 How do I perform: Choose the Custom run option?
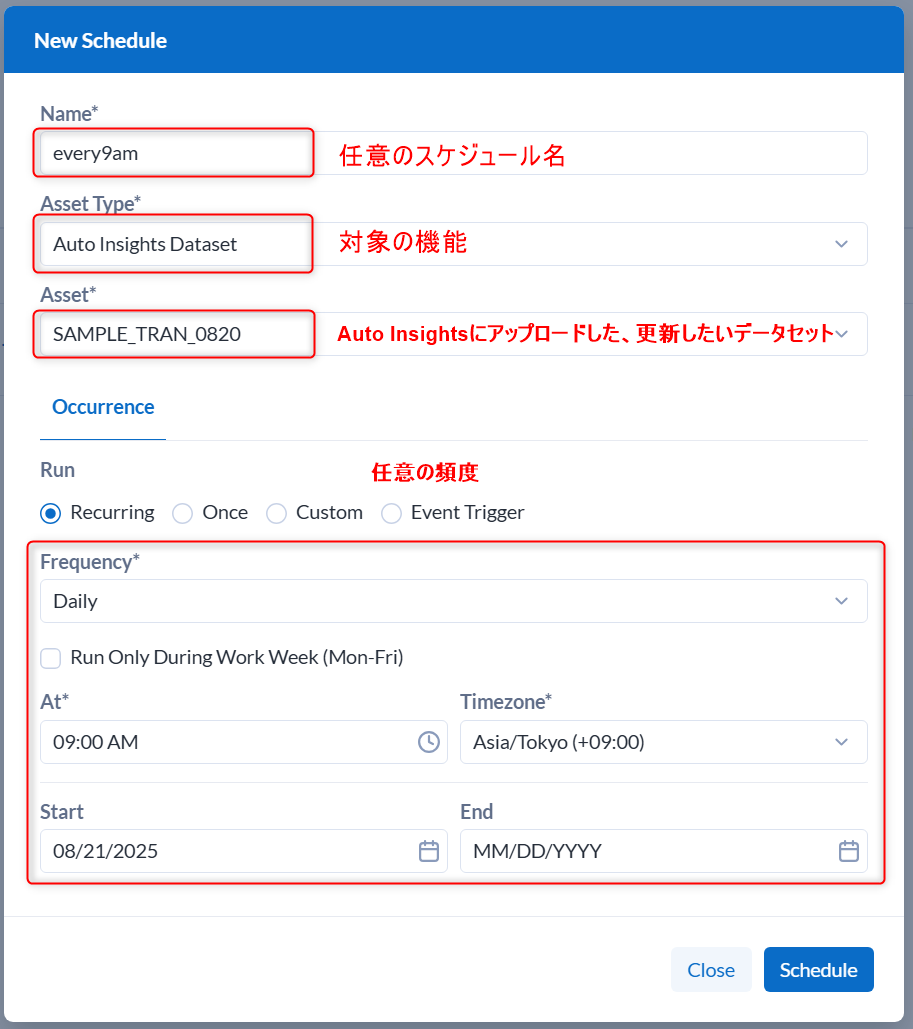[x=276, y=513]
